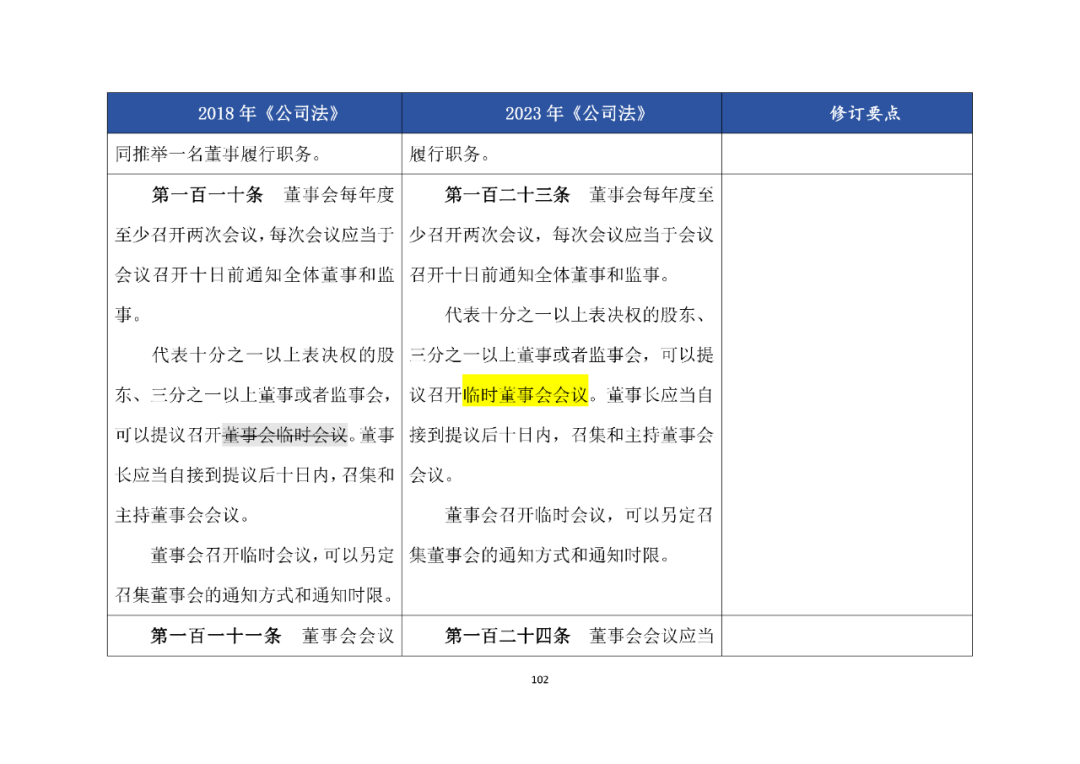Click the 第一百一十一条 article heading
The image size is (1080, 764).
[216, 636]
